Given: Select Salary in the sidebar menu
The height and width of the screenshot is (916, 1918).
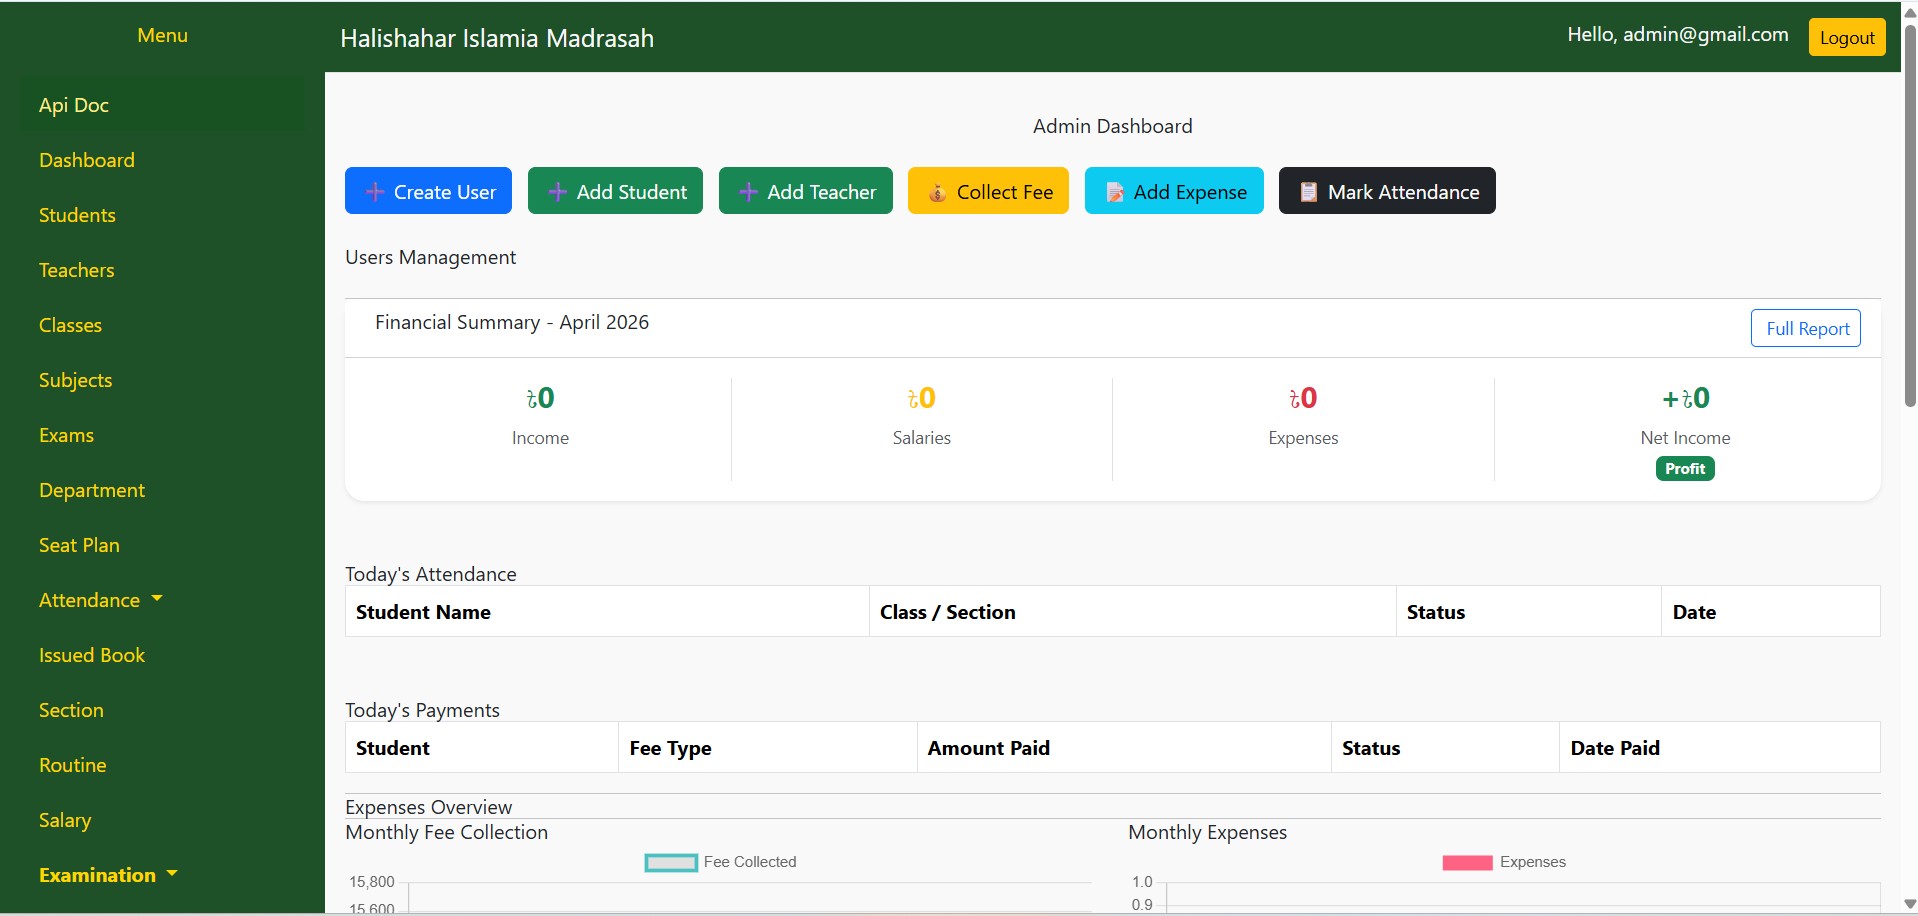Looking at the screenshot, I should point(65,820).
